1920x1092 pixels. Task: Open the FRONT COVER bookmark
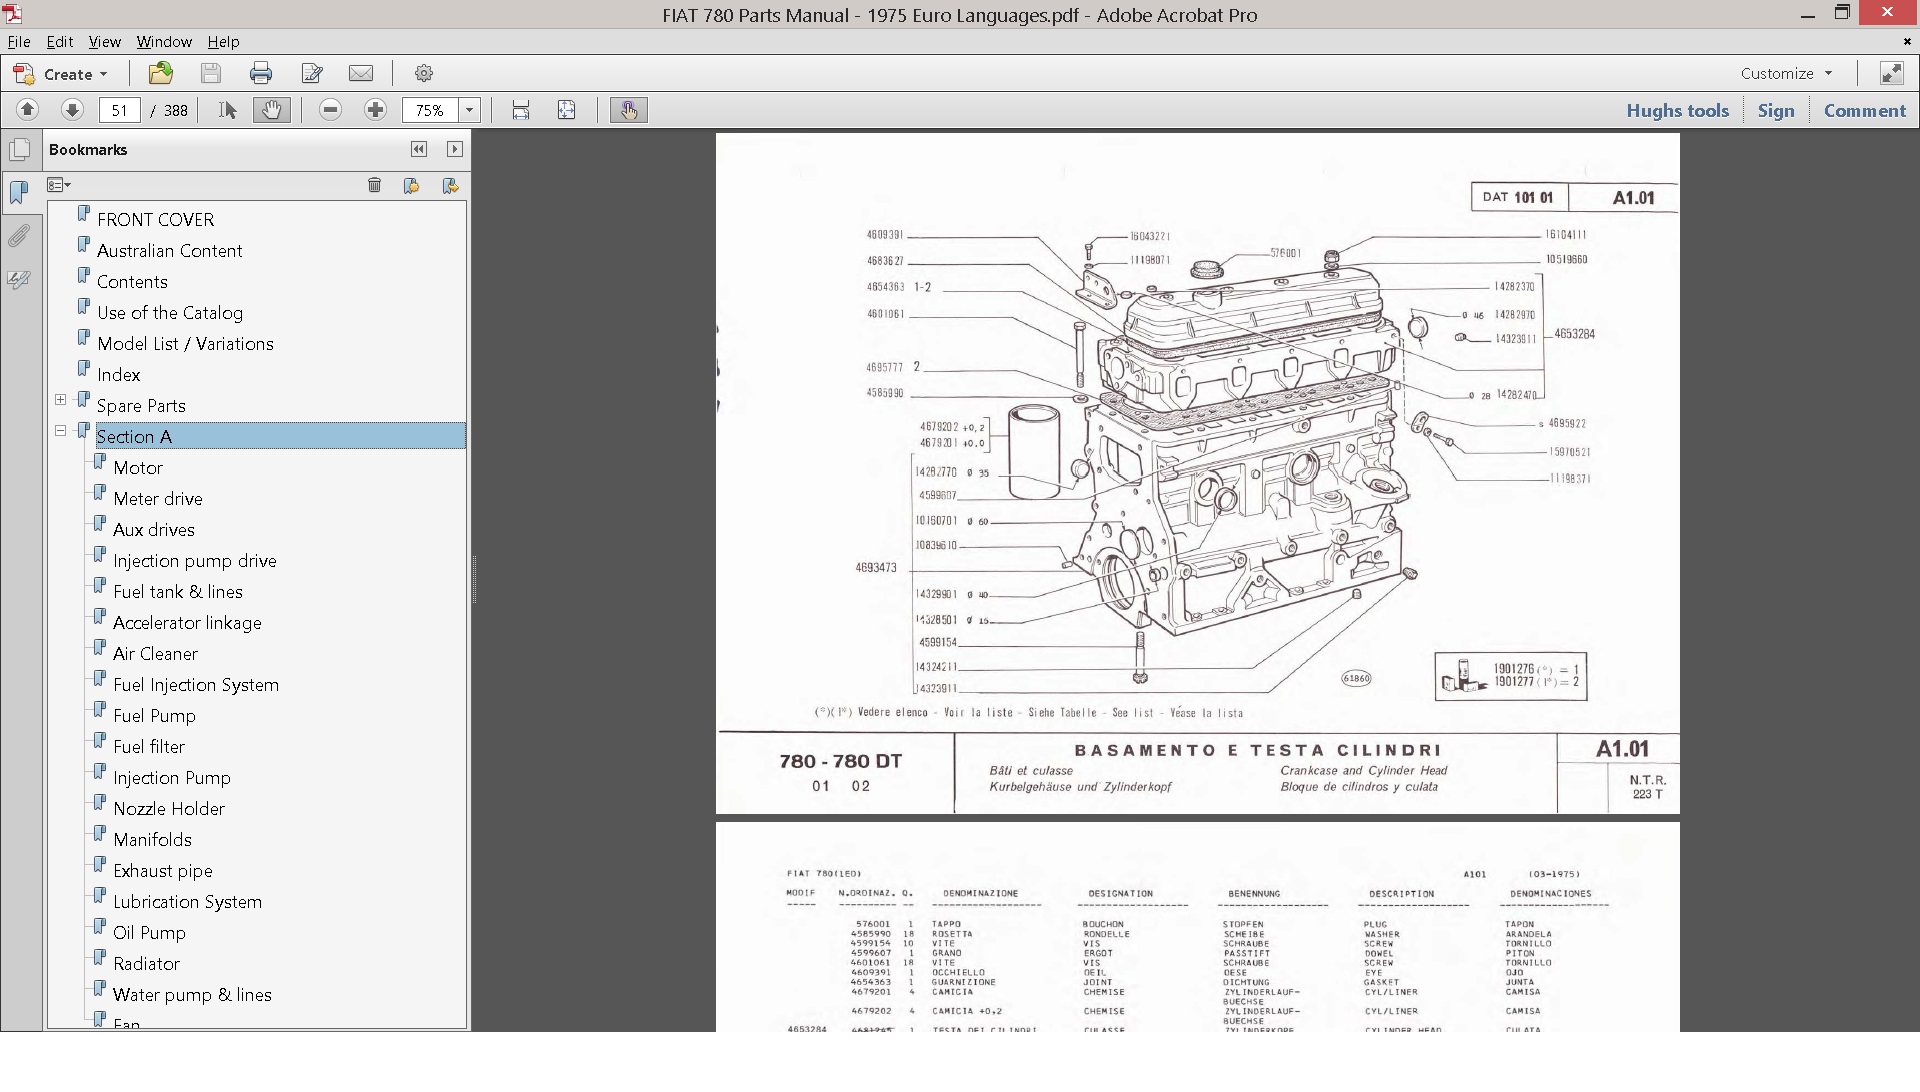pyautogui.click(x=155, y=220)
